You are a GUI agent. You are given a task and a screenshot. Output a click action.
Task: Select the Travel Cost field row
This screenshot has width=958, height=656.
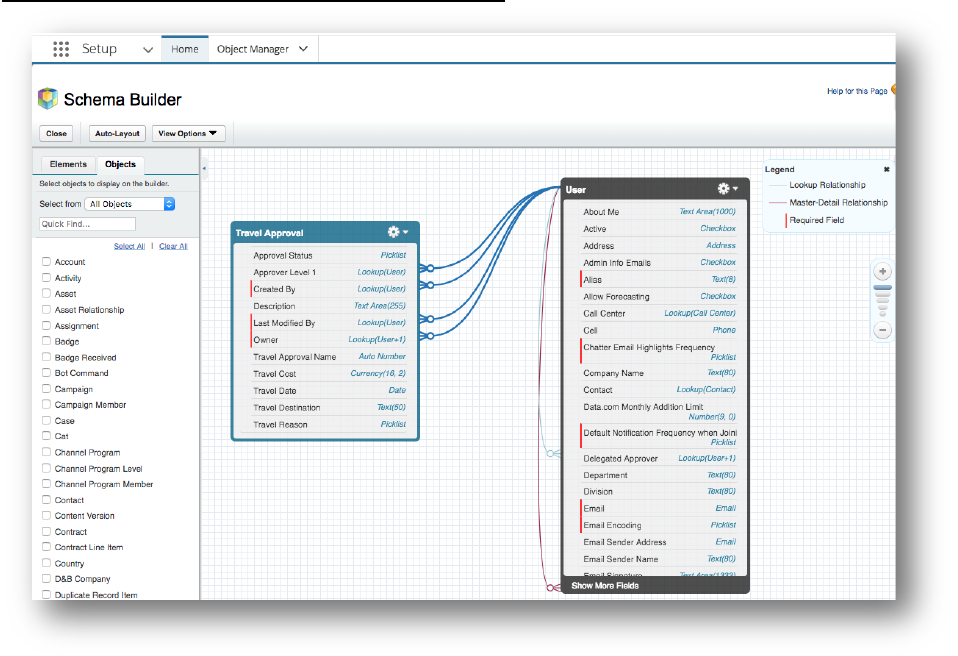pos(329,374)
